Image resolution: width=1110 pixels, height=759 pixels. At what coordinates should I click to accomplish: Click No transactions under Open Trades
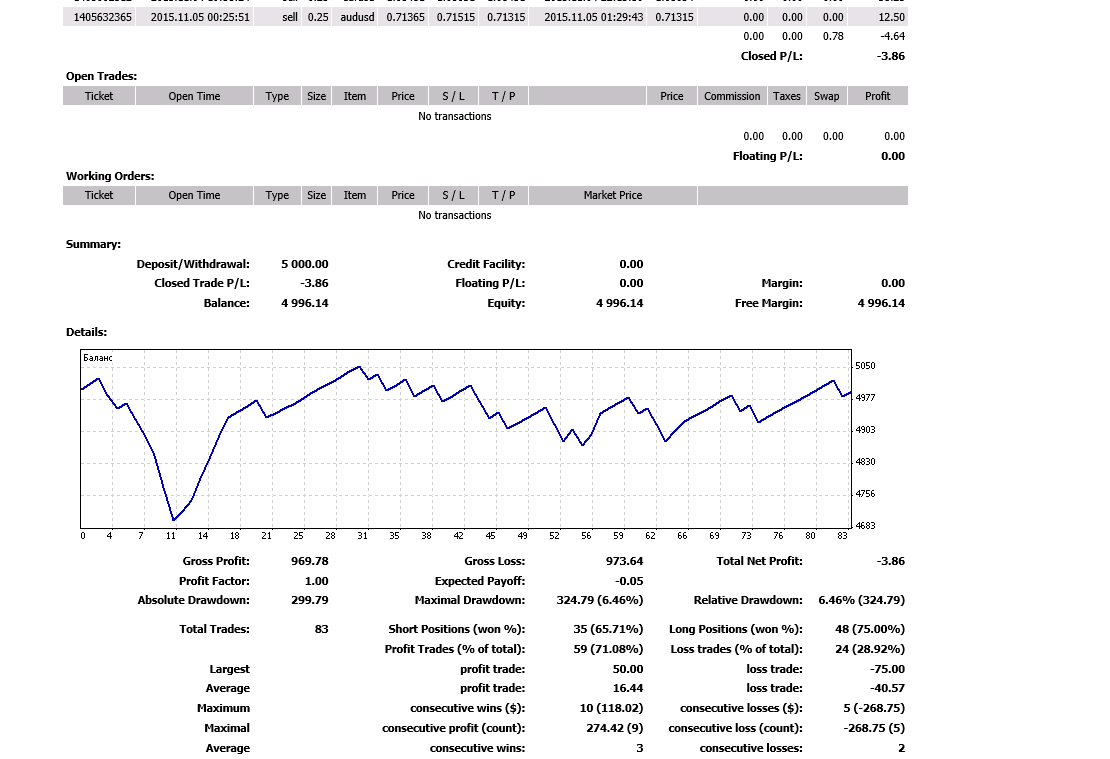click(x=454, y=116)
